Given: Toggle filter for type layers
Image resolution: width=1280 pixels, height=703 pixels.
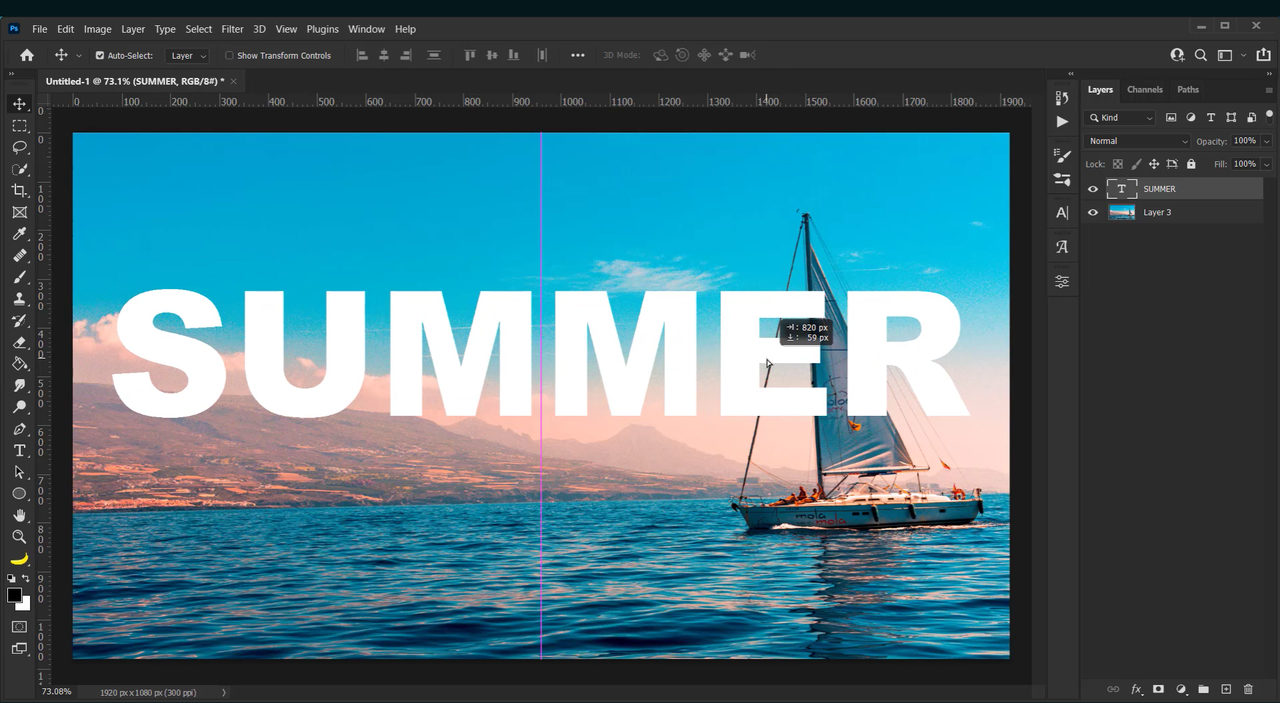Looking at the screenshot, I should (x=1211, y=118).
